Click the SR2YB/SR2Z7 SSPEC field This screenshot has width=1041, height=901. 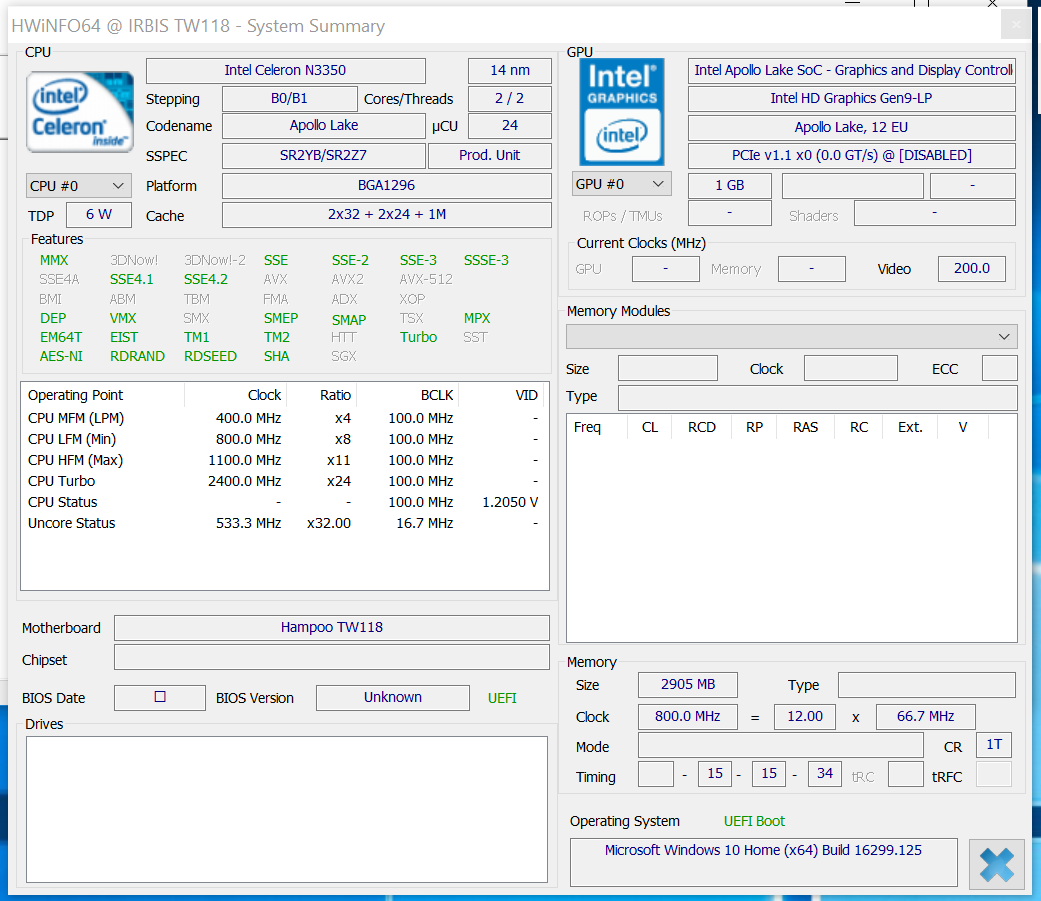324,155
